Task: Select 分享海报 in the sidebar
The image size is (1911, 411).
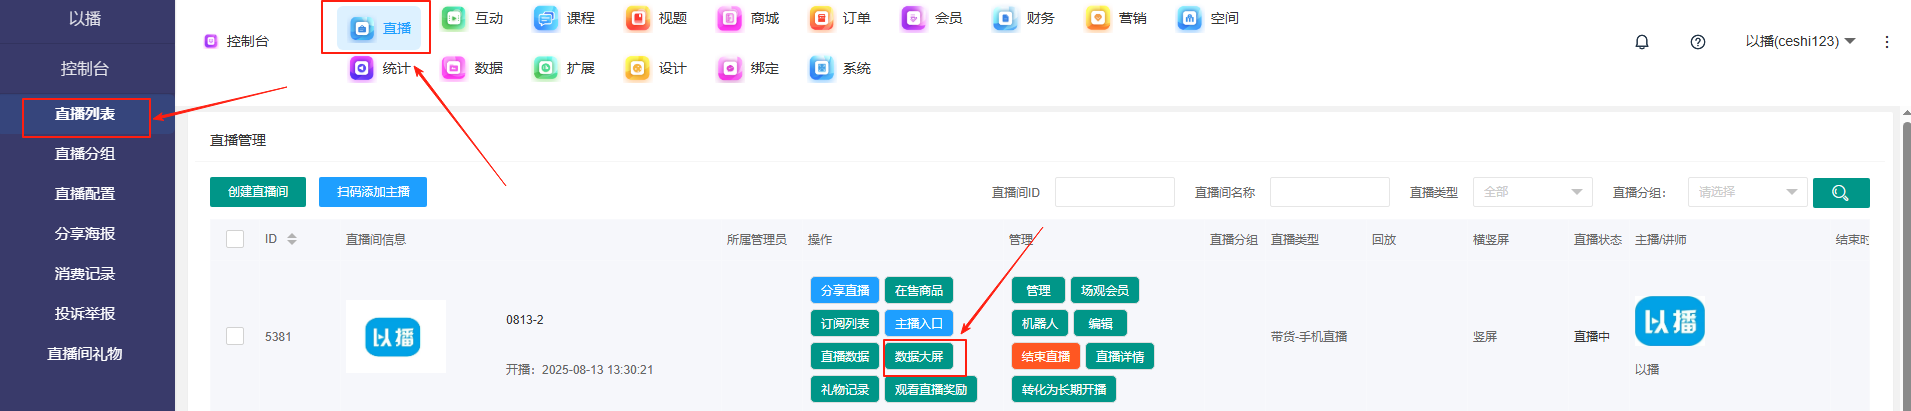Action: click(85, 234)
